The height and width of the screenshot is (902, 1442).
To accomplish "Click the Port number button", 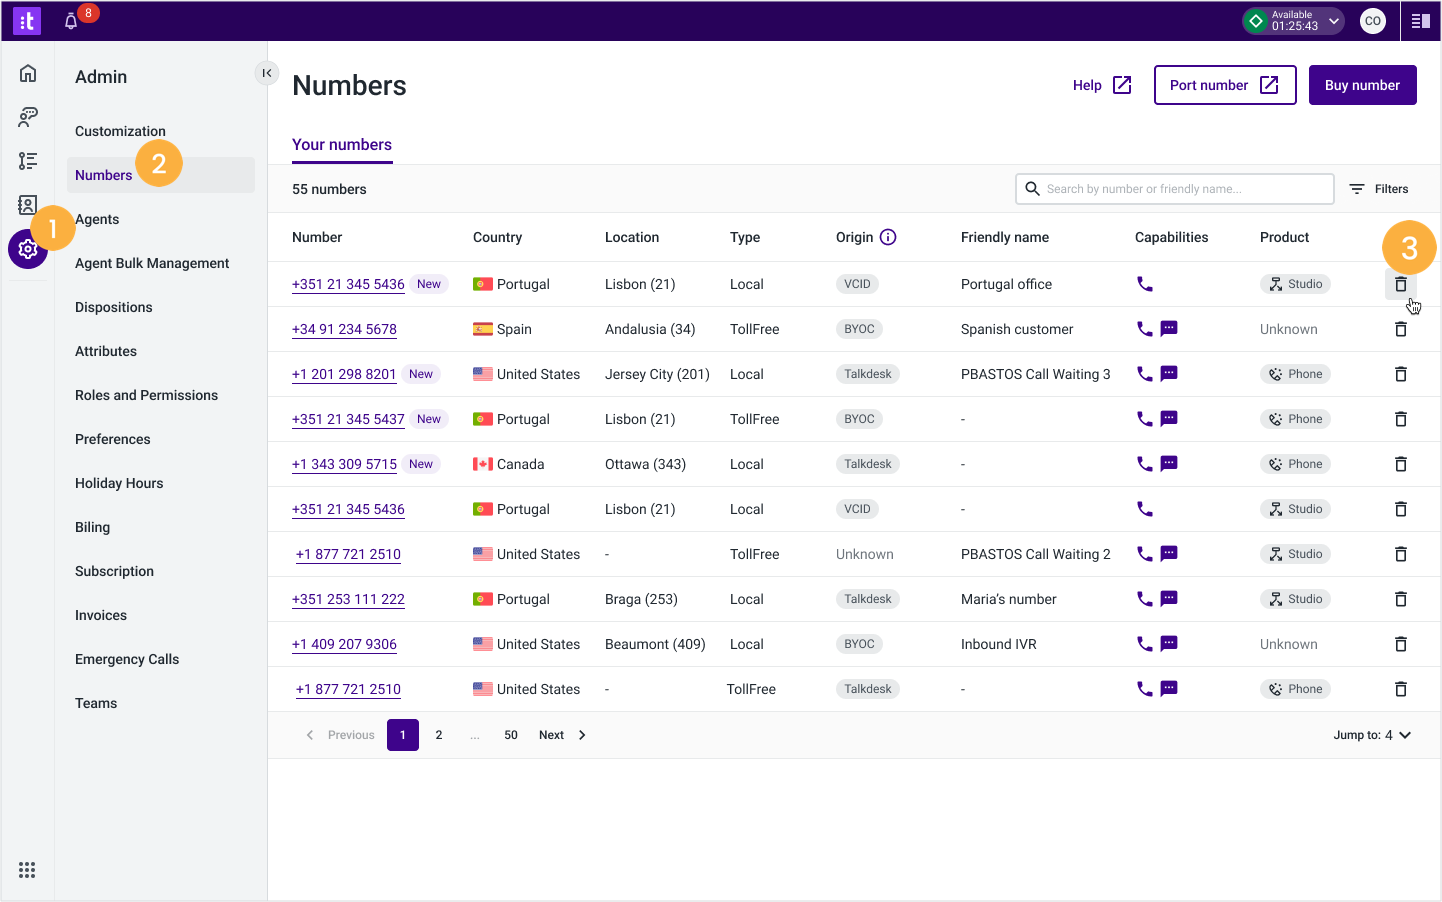I will tap(1225, 85).
